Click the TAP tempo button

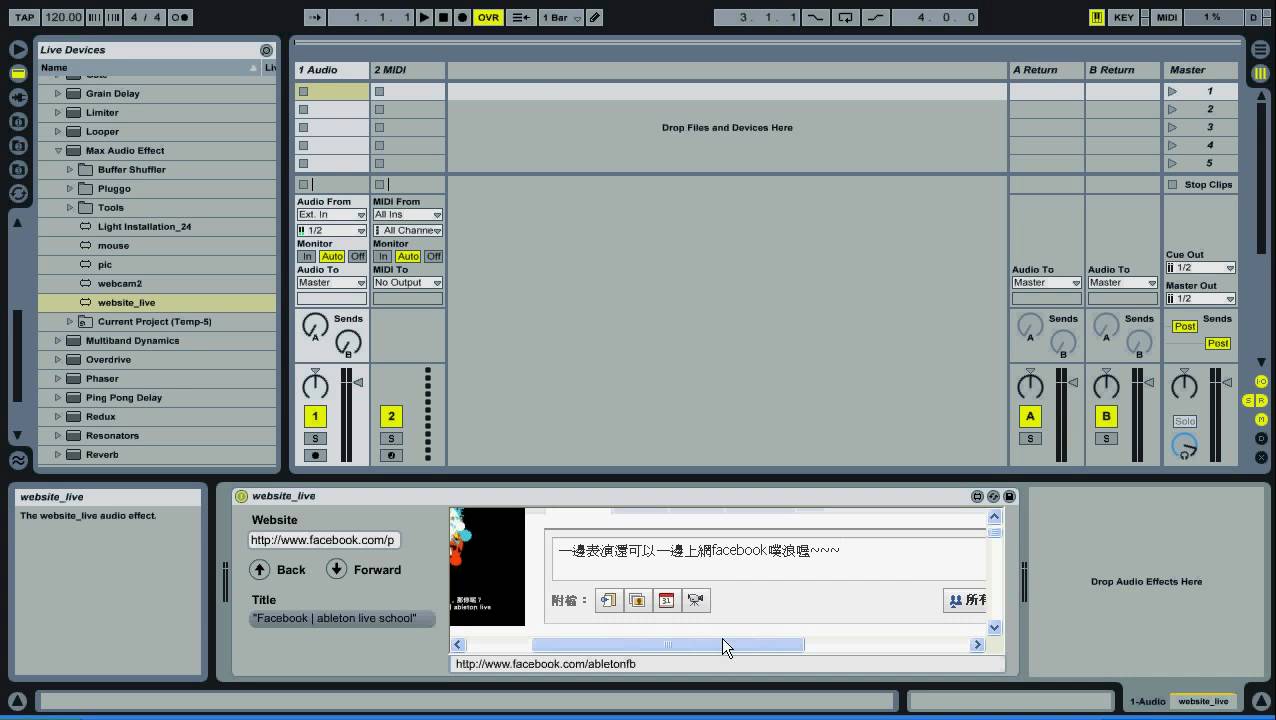[24, 17]
